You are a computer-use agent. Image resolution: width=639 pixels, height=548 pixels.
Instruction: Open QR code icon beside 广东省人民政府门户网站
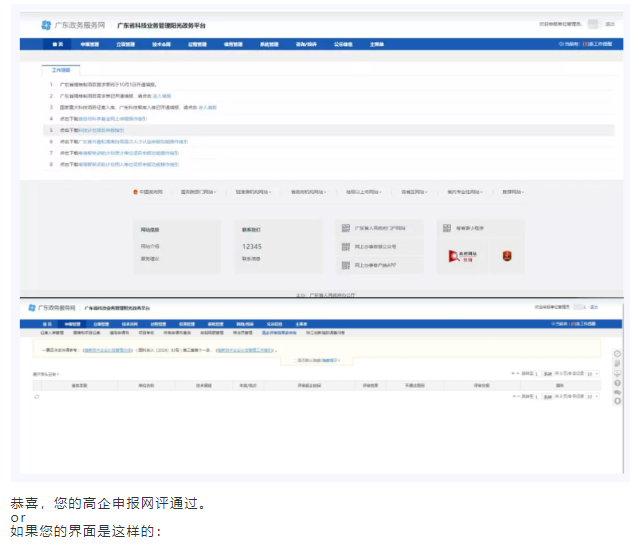(x=346, y=228)
